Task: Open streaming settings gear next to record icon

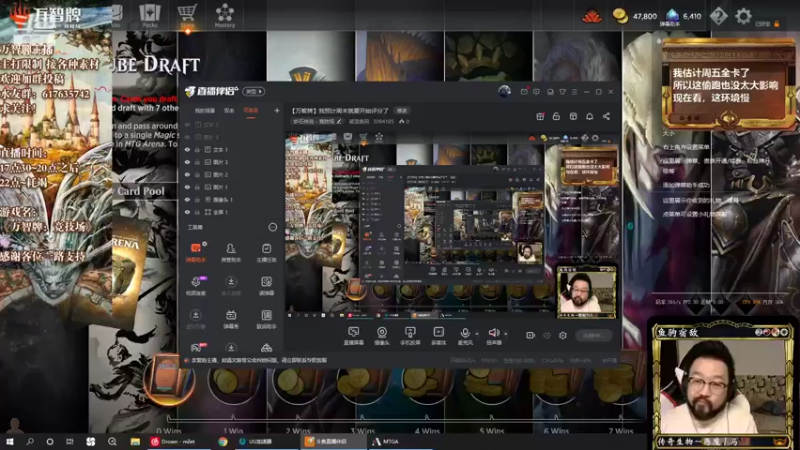Action: click(563, 335)
